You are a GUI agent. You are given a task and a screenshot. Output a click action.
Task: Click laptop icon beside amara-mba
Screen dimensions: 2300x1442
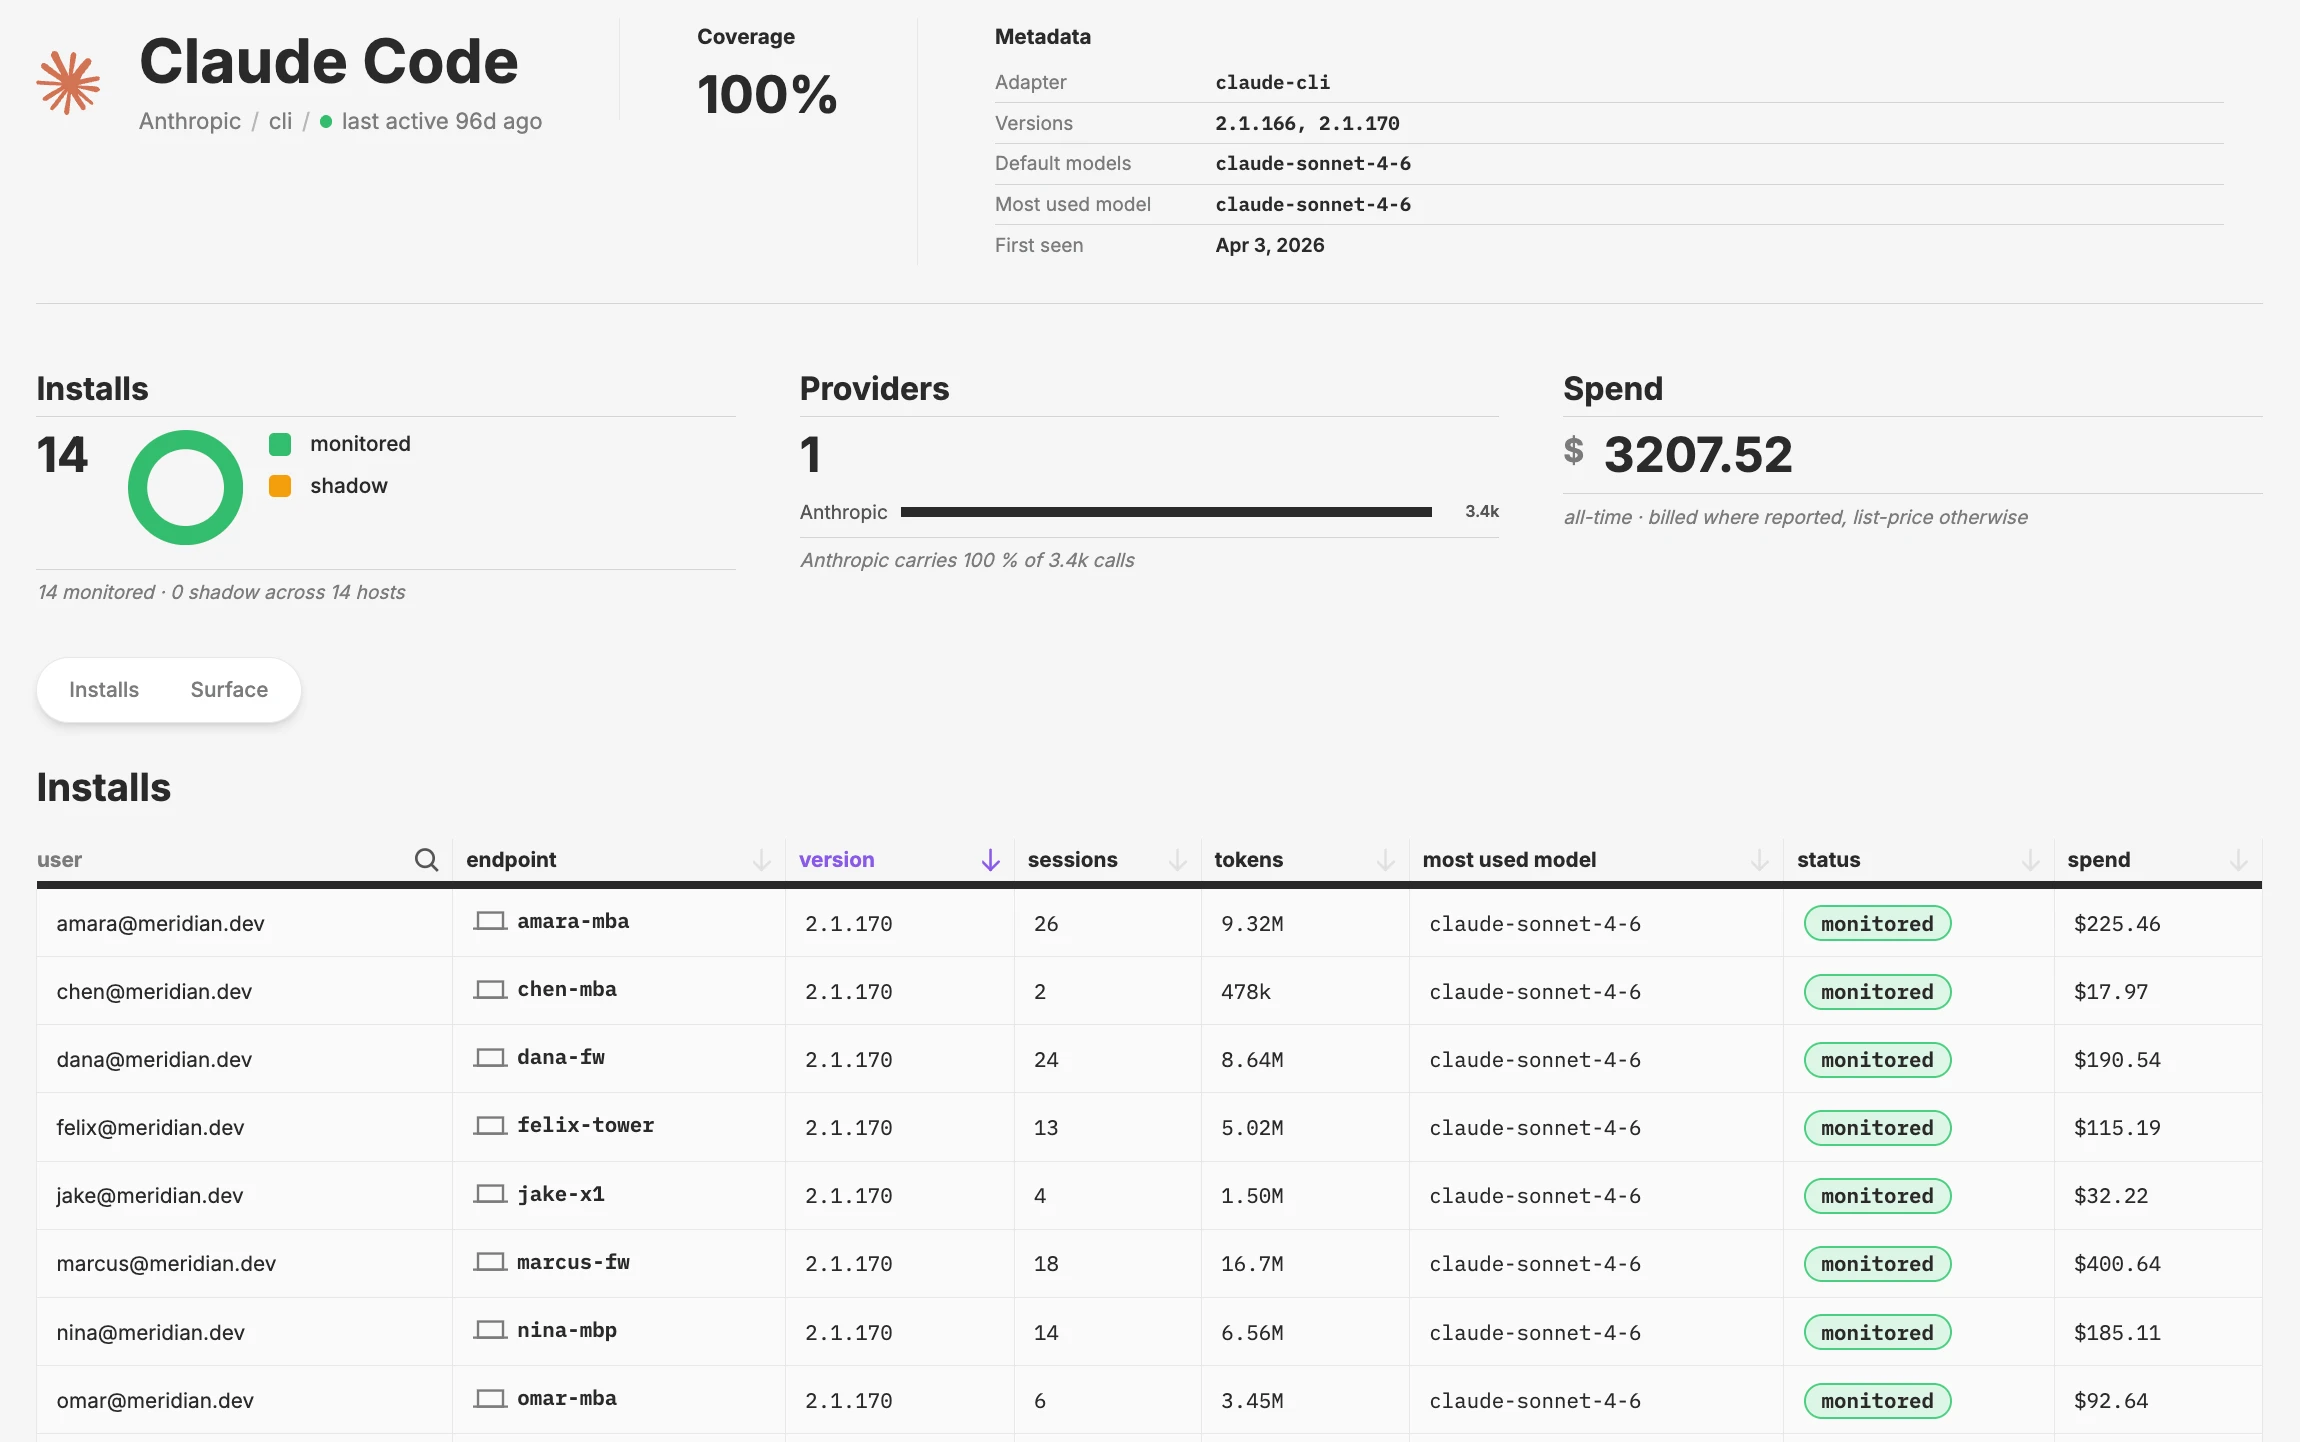pyautogui.click(x=490, y=921)
